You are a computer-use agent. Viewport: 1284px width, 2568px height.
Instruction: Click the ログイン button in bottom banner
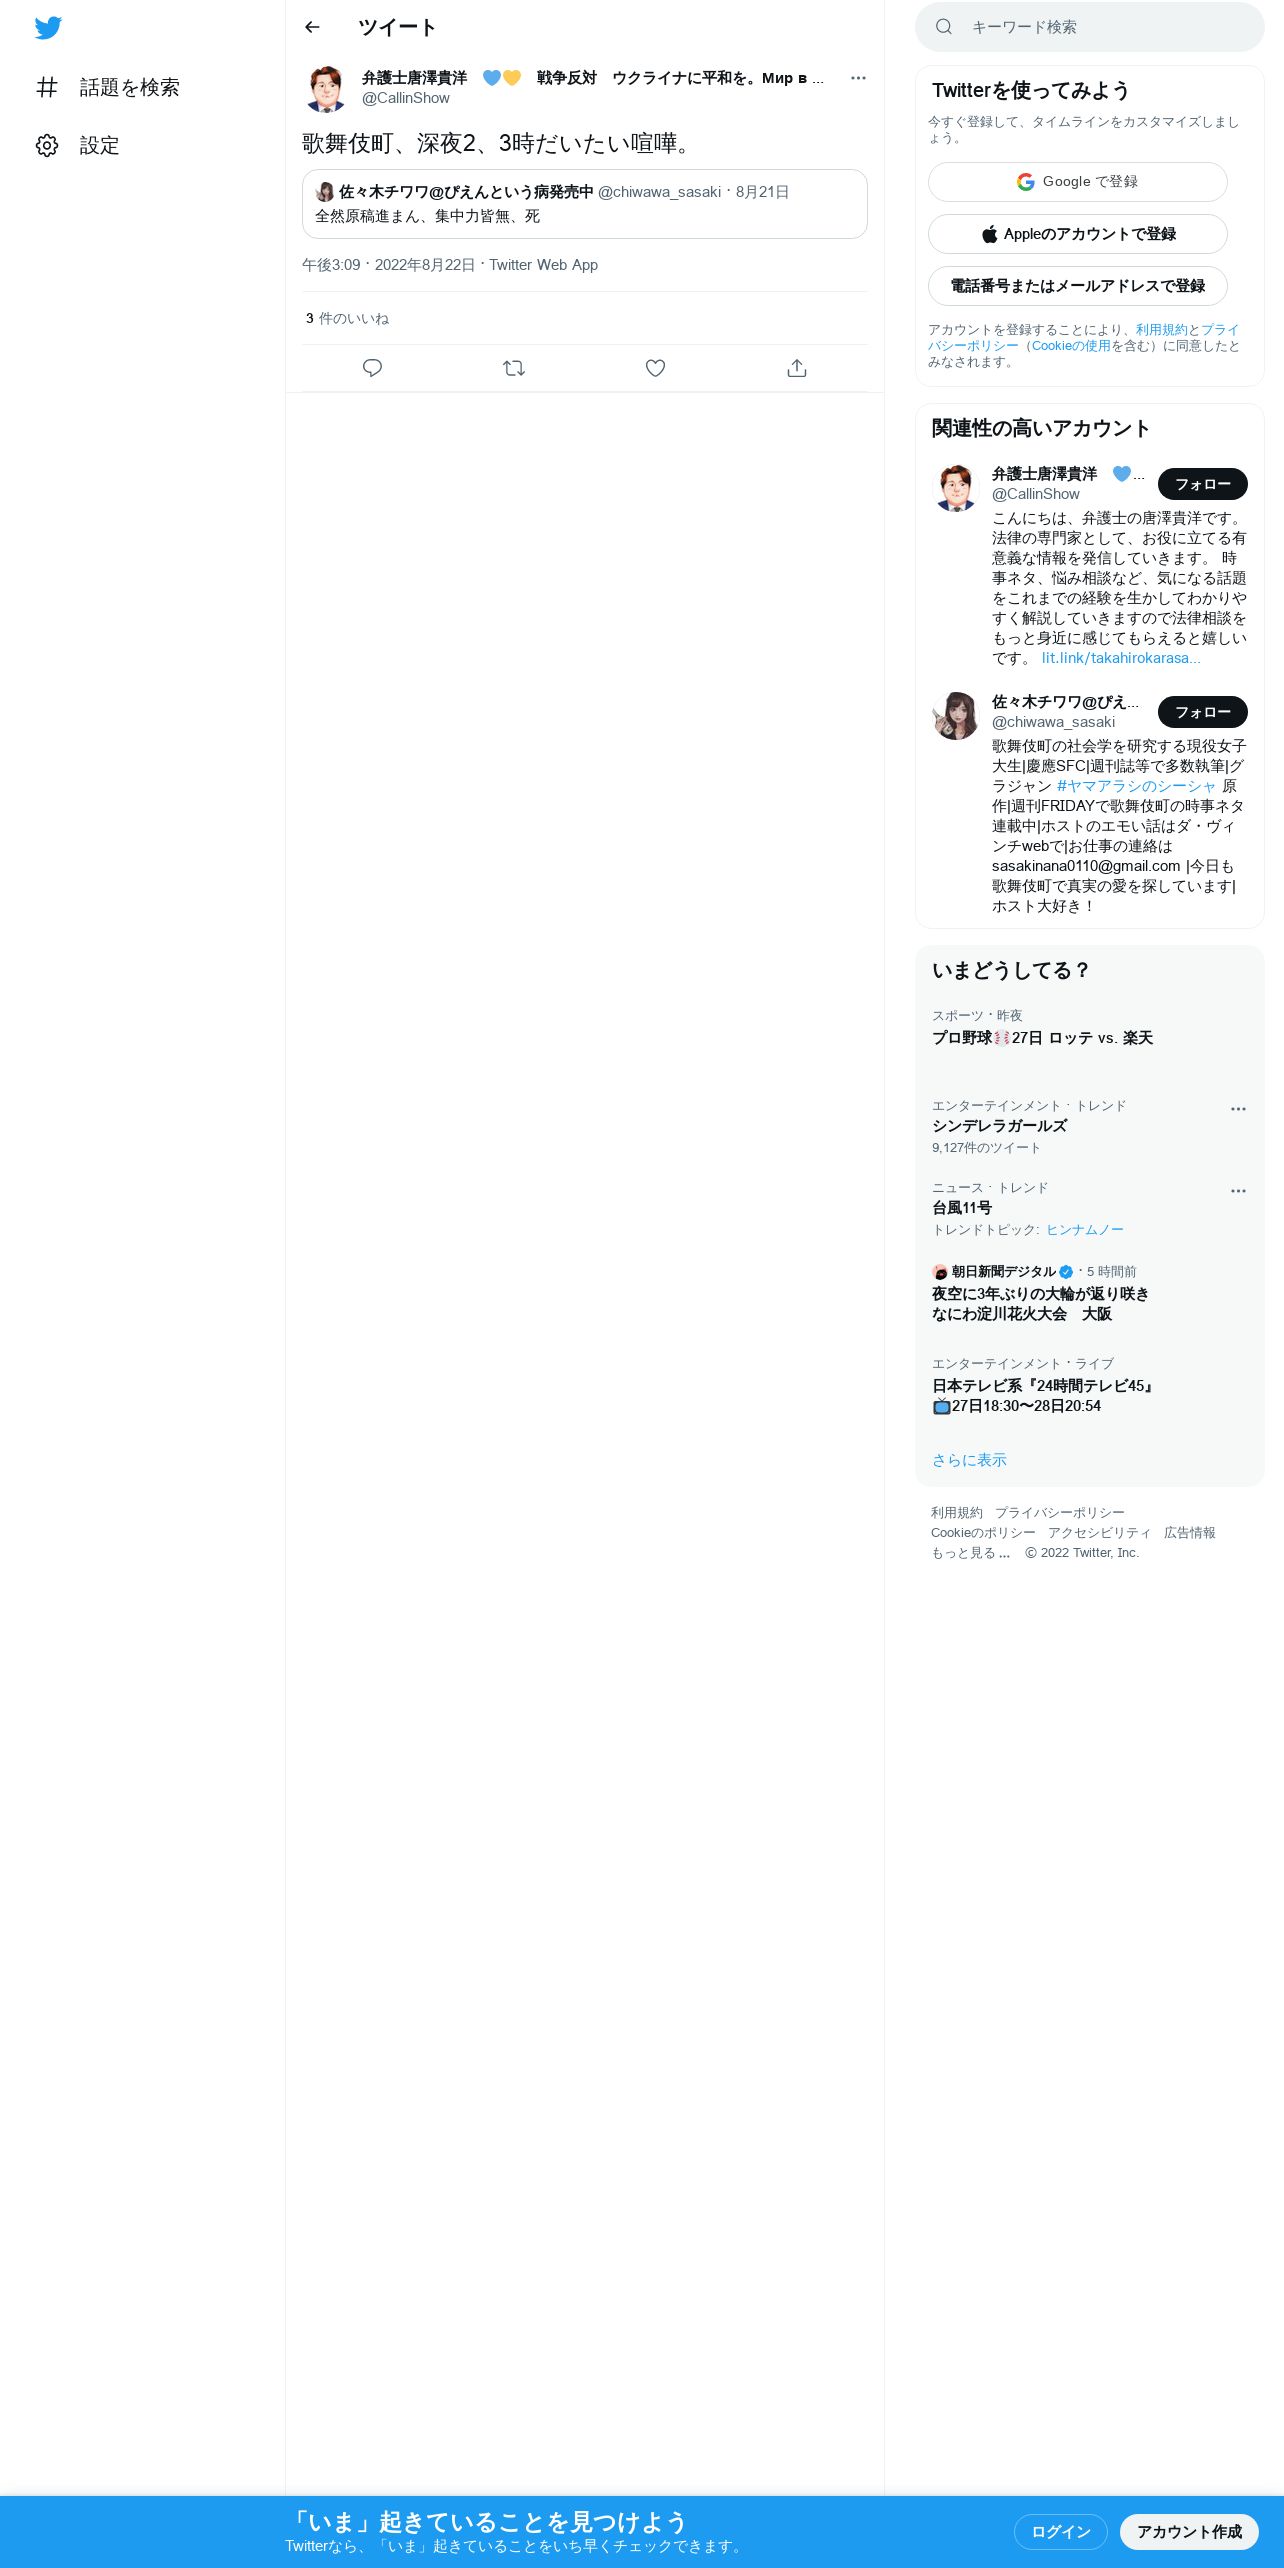1061,2532
